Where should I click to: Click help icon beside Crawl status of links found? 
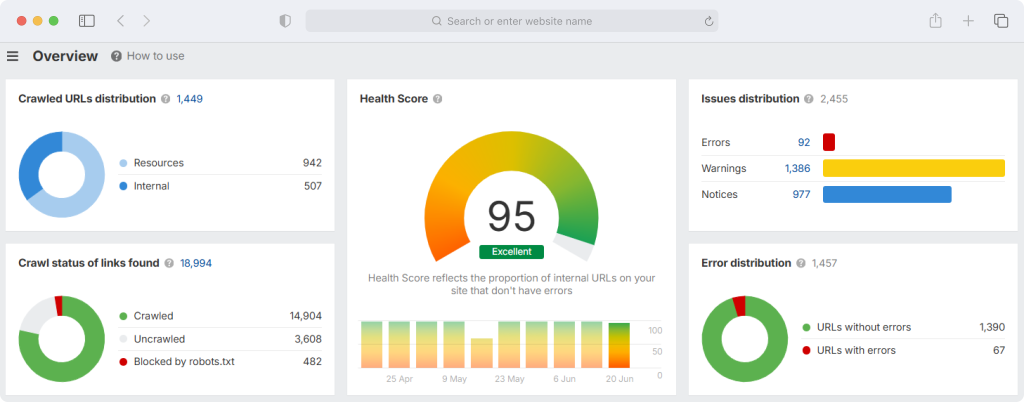click(x=169, y=263)
